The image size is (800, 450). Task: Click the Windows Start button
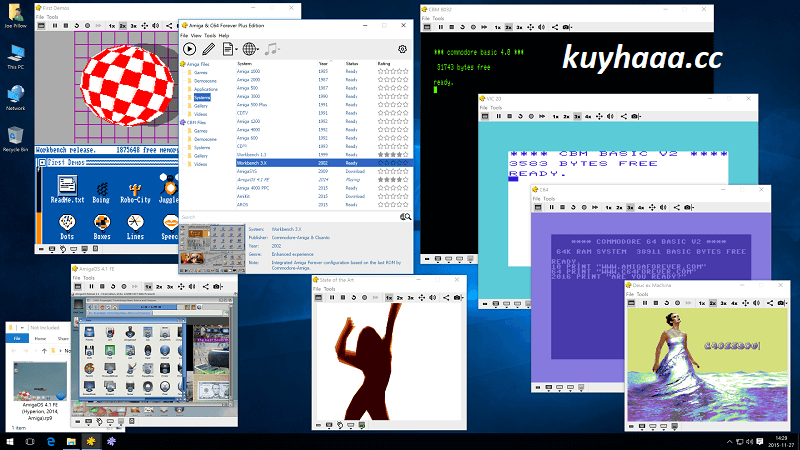click(10, 441)
